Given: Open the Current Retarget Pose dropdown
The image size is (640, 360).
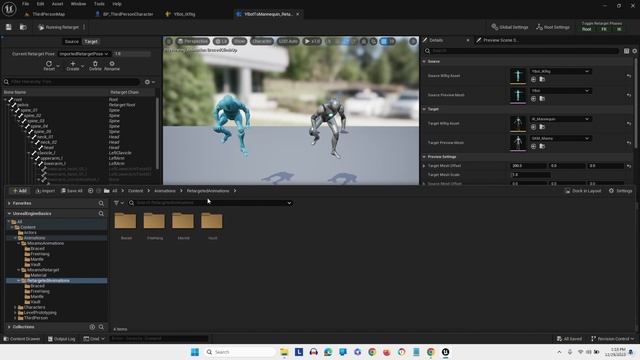Looking at the screenshot, I should pyautogui.click(x=84, y=54).
